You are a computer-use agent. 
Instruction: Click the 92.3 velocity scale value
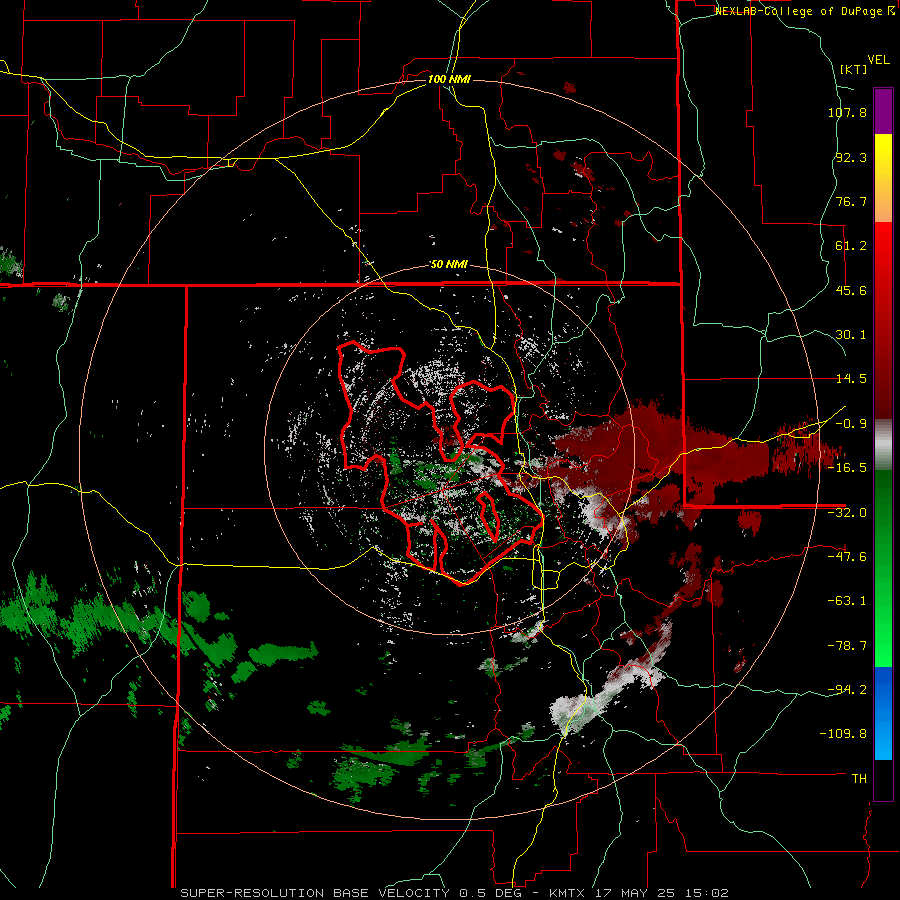(851, 157)
